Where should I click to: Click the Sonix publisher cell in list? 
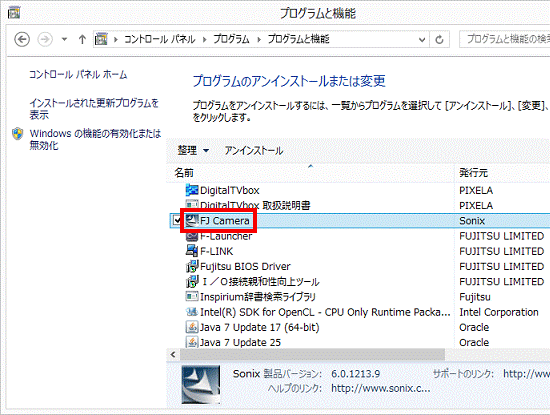click(472, 221)
